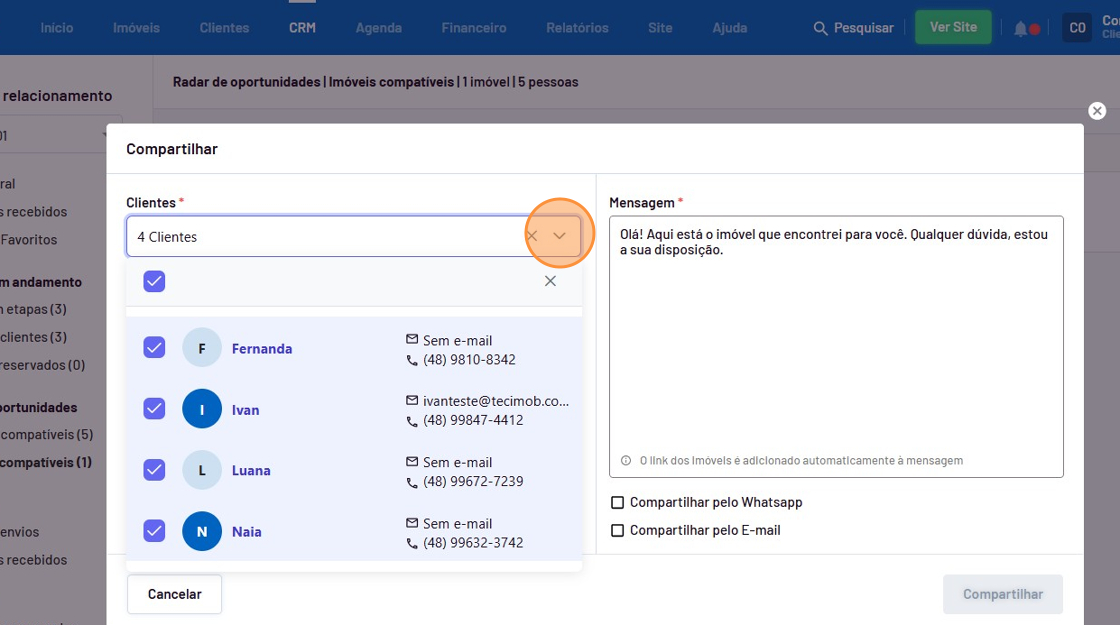Collapse the Clientes dropdown chevron
Viewport: 1120px width, 625px height.
click(560, 236)
